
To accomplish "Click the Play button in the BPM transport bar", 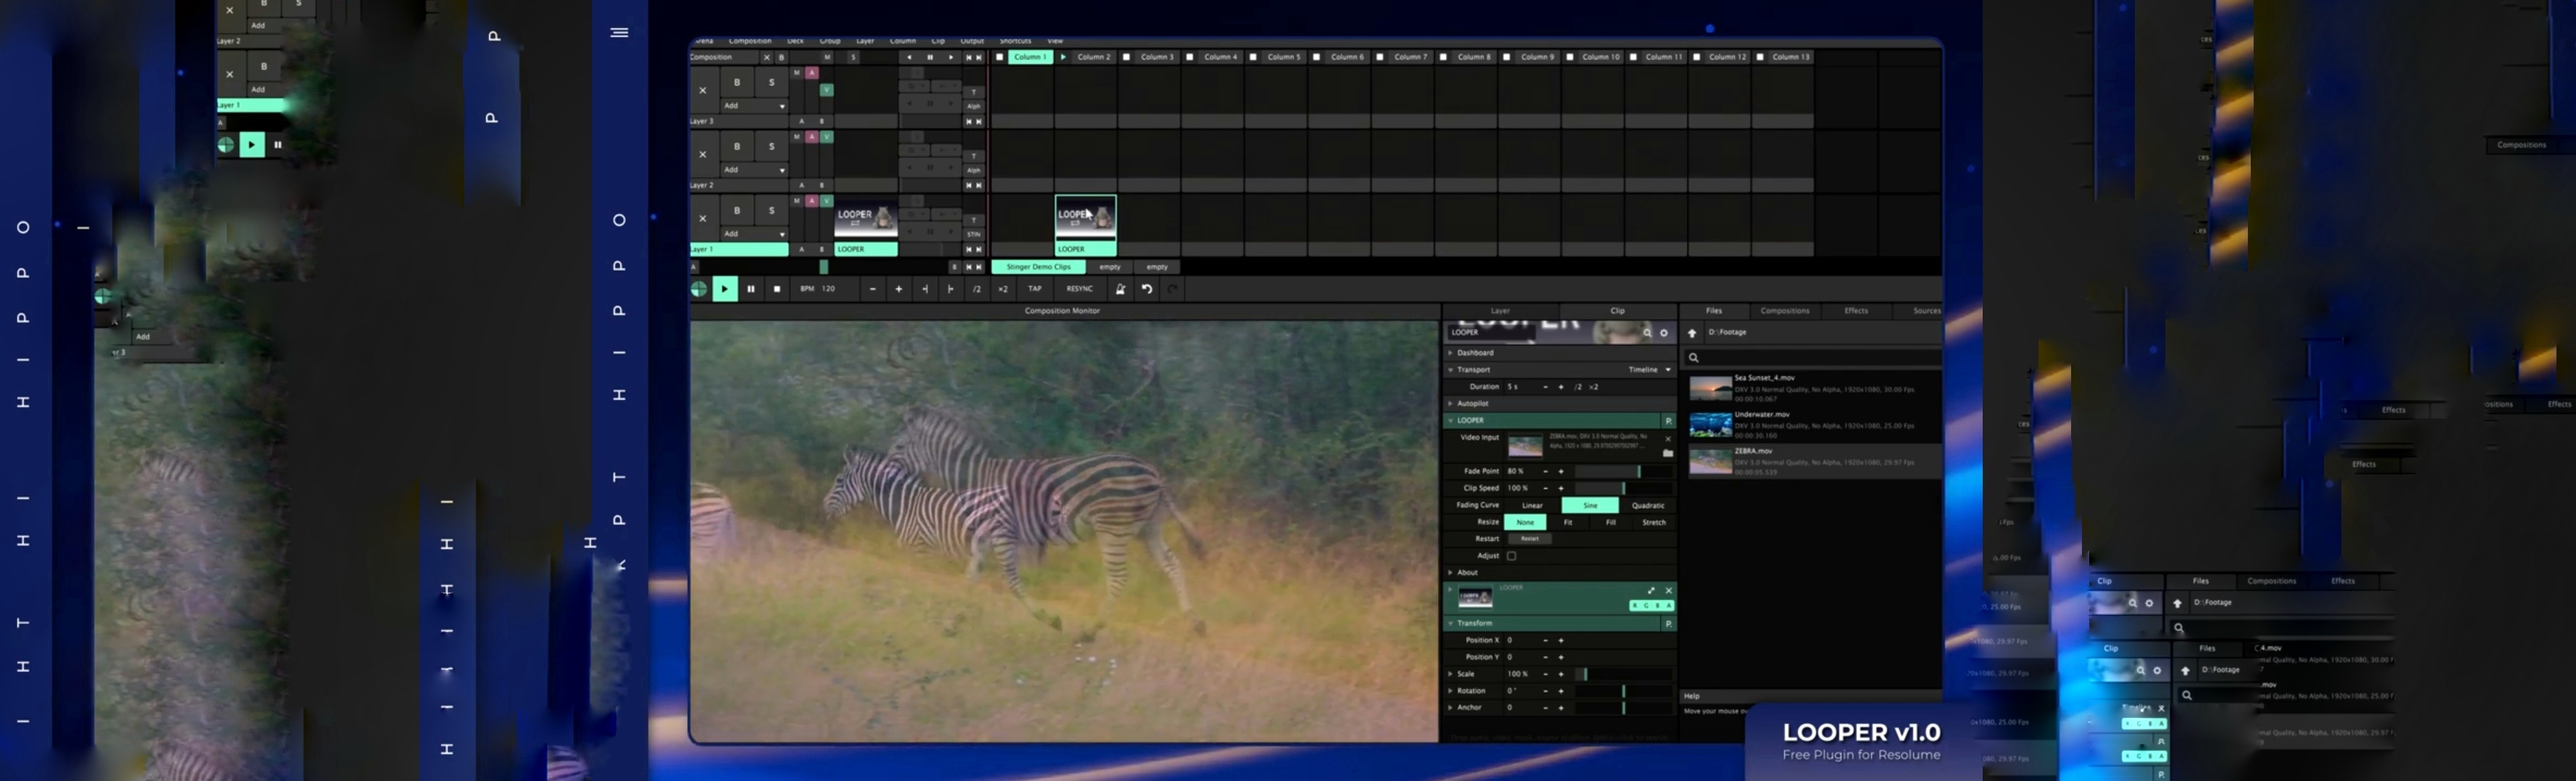I will click(725, 289).
